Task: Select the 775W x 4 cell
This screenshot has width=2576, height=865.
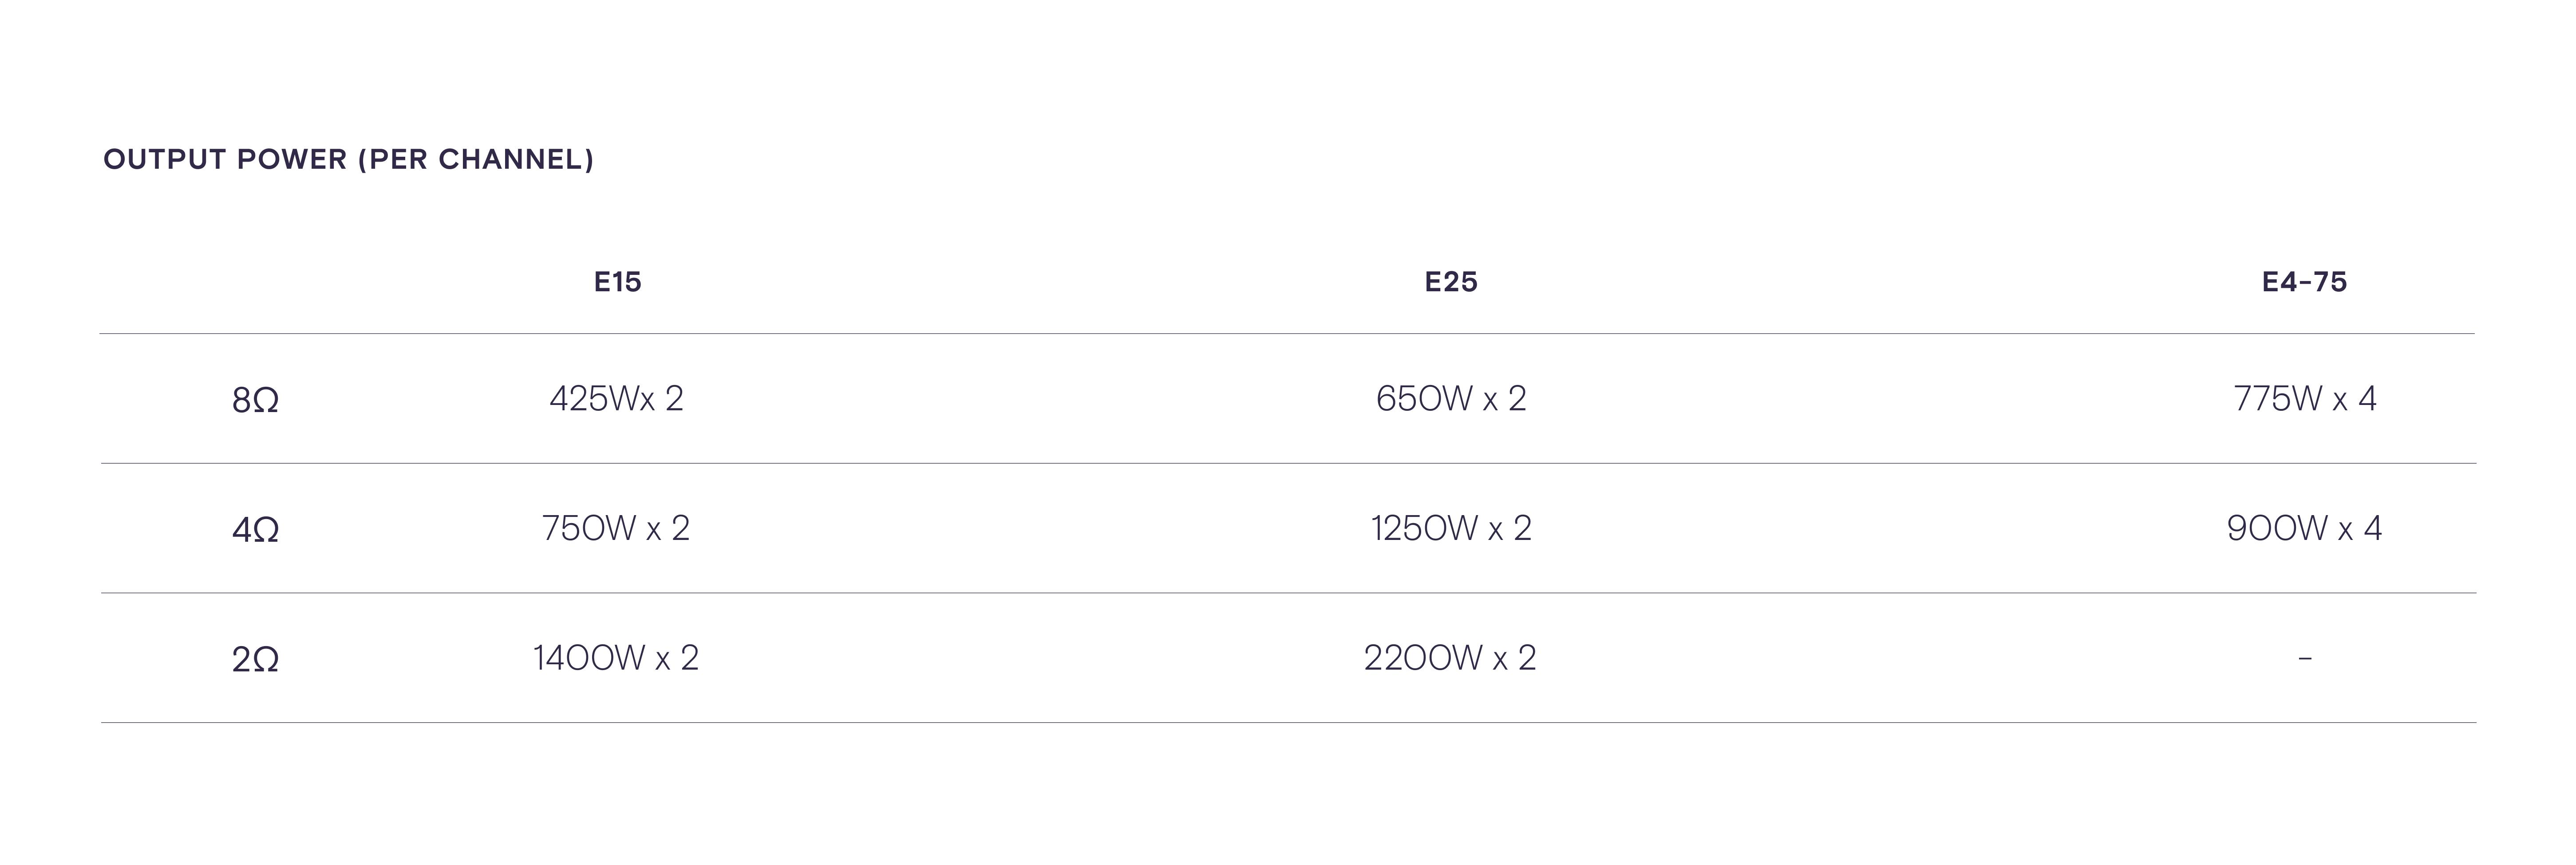Action: click(x=2304, y=399)
